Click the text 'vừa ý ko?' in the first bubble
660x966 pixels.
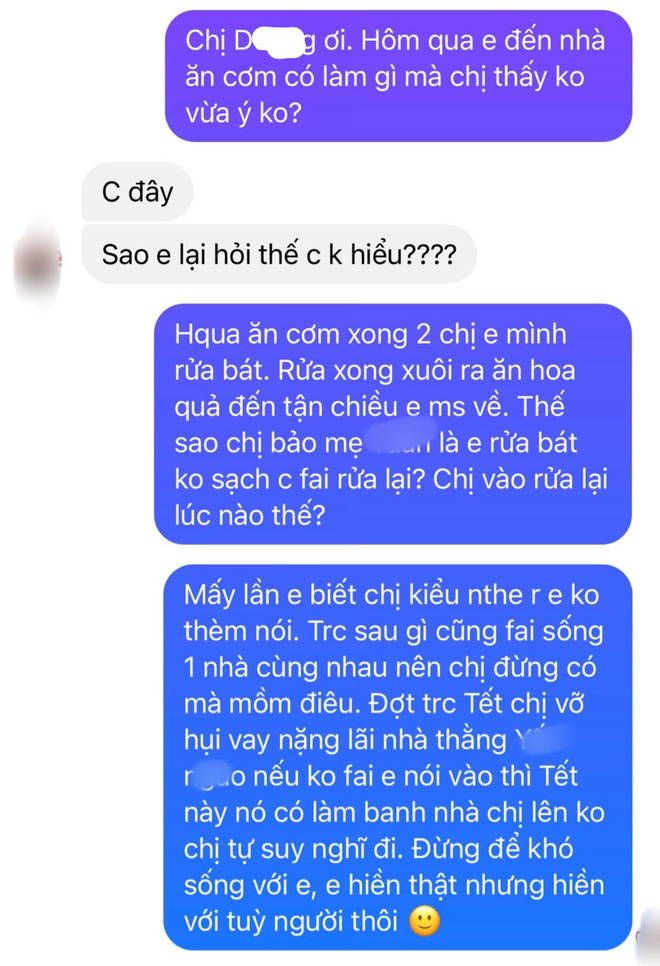pyautogui.click(x=243, y=113)
